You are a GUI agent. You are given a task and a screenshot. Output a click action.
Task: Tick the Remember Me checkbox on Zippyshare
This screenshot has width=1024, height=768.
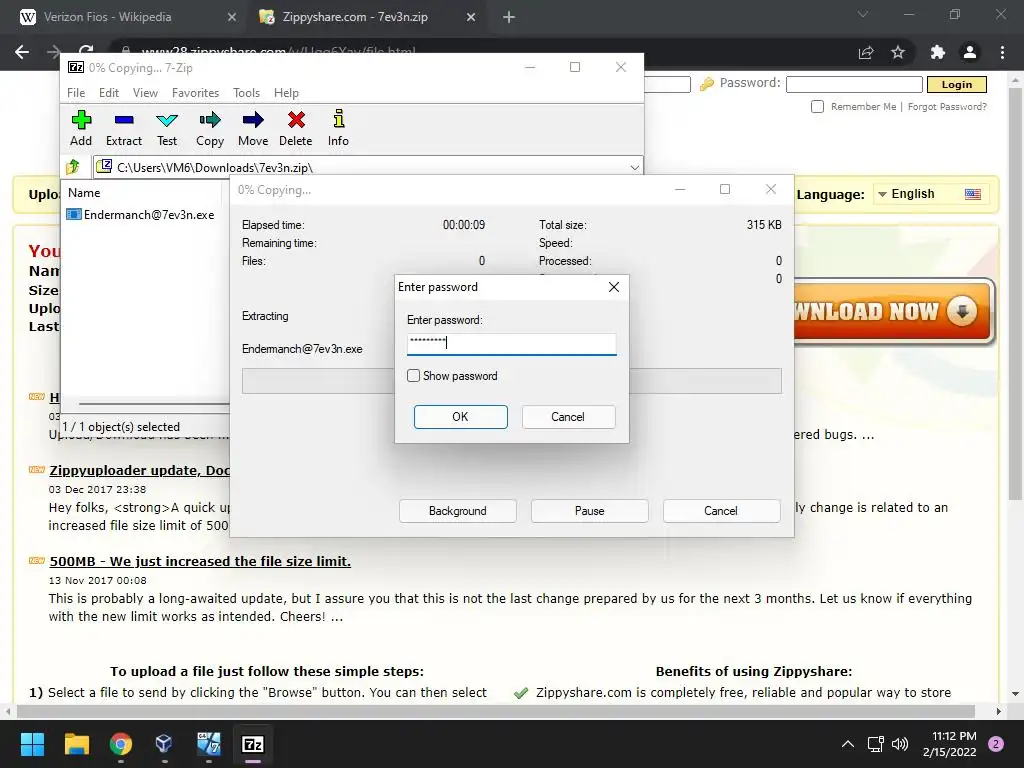[x=817, y=106]
